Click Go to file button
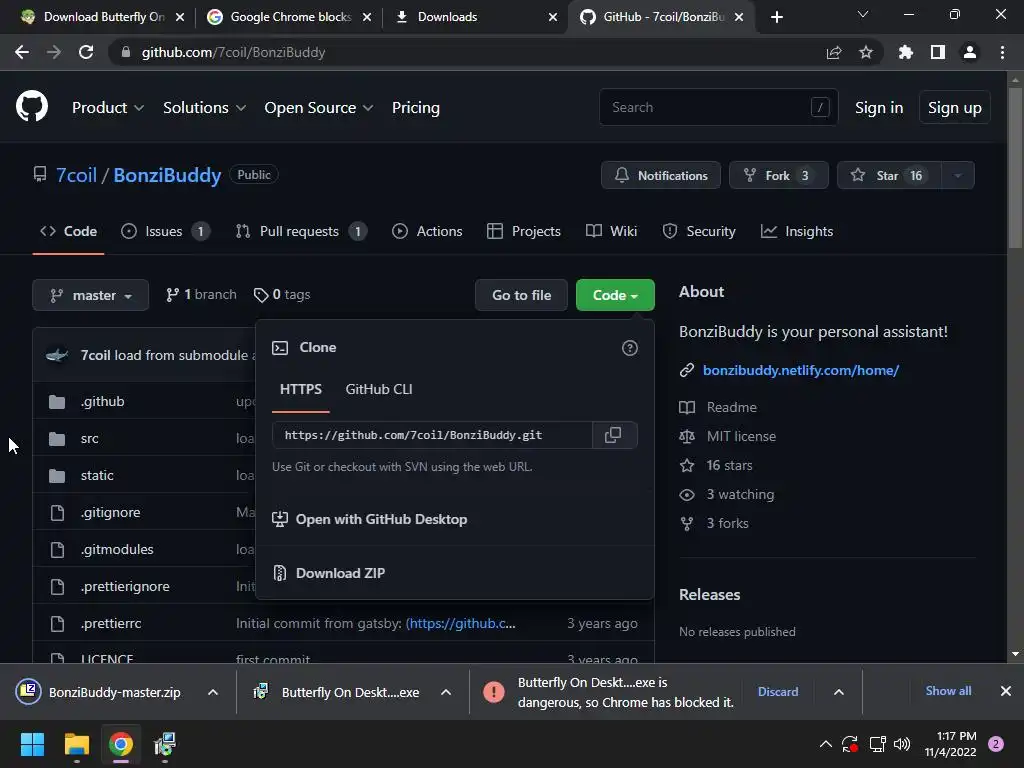The height and width of the screenshot is (768, 1024). coord(521,295)
